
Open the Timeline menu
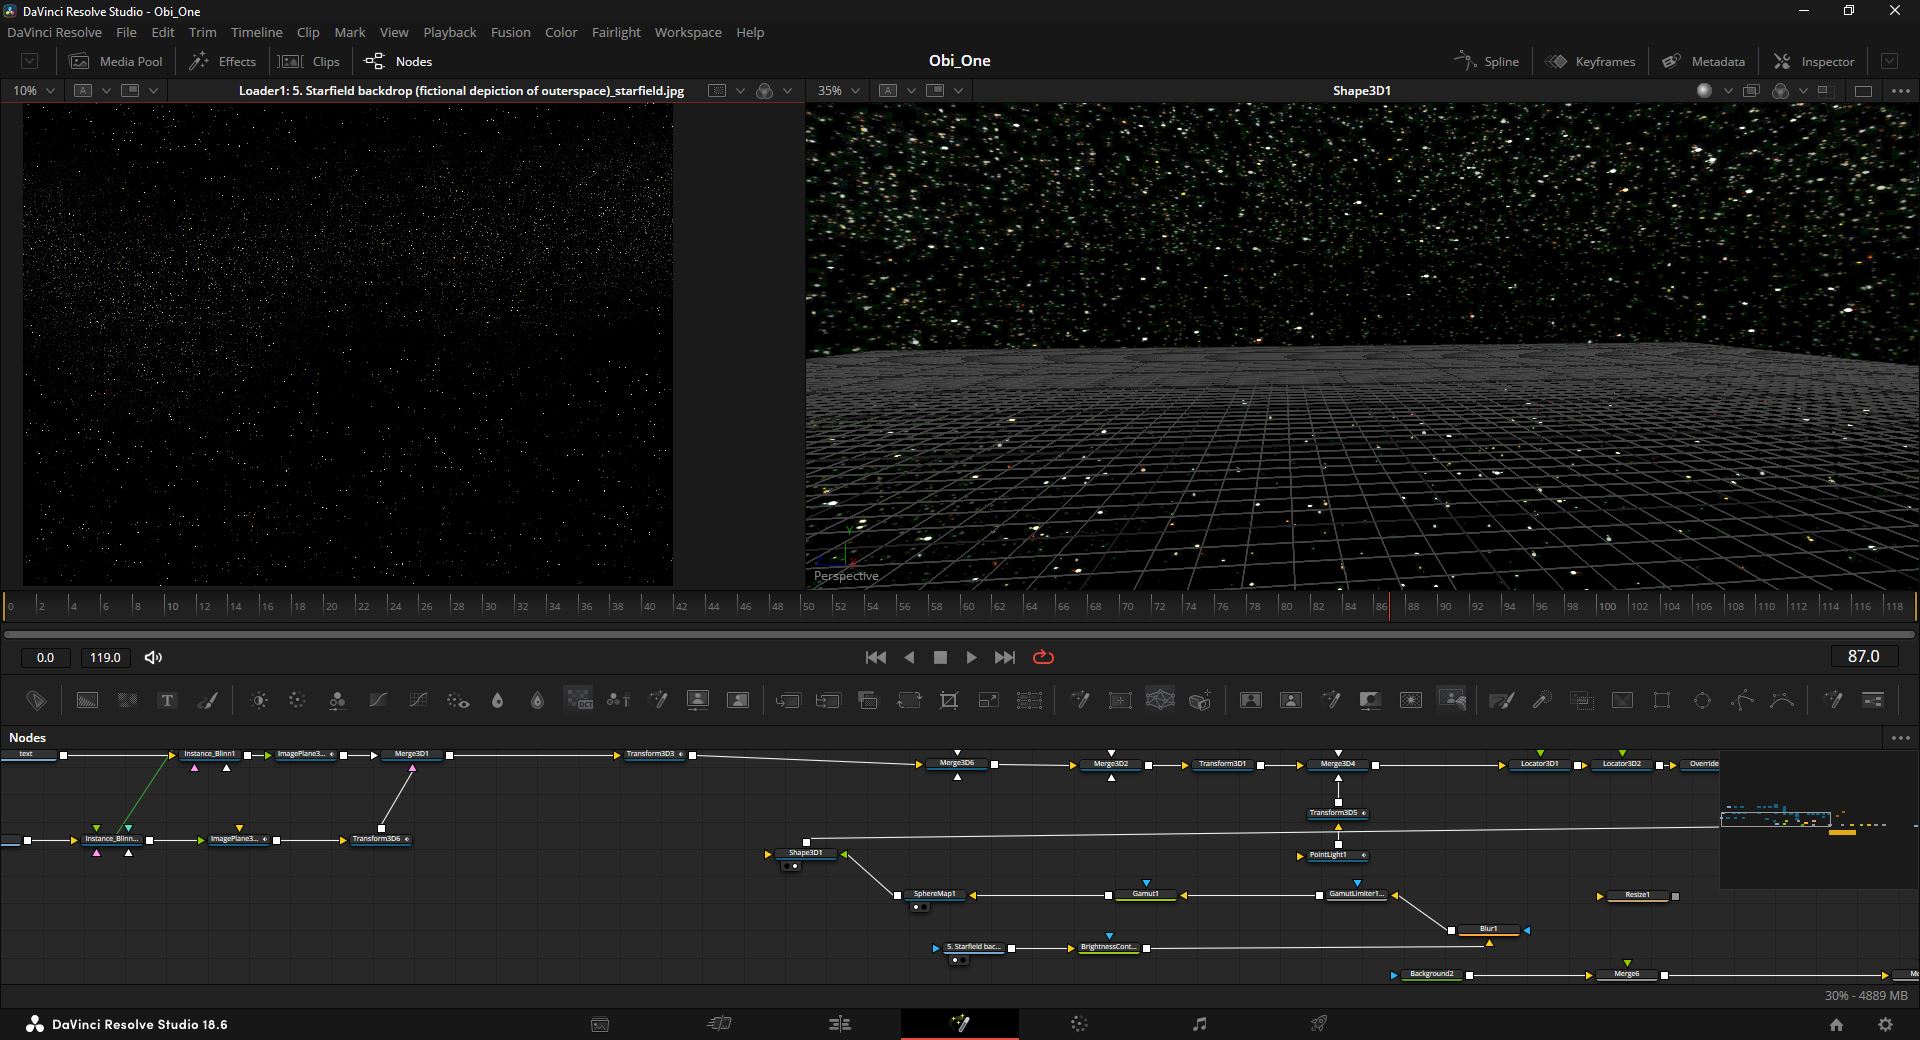coord(256,32)
